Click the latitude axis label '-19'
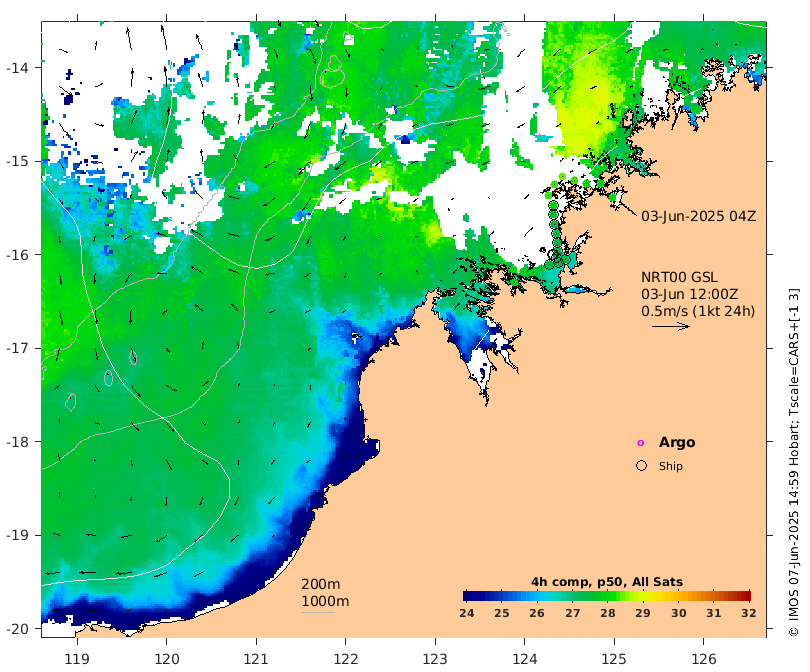Image resolution: width=810 pixels, height=672 pixels. pyautogui.click(x=17, y=535)
